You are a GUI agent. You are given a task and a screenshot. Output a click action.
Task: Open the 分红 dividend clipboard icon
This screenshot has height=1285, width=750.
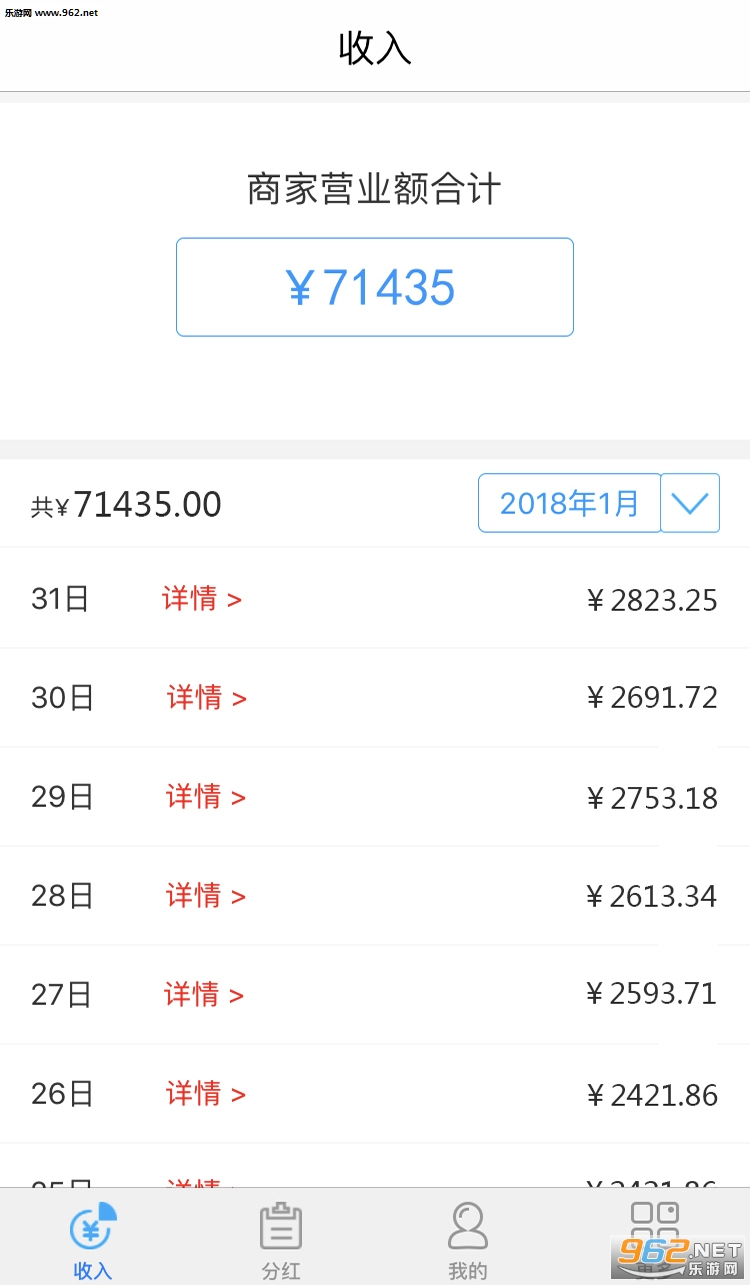pyautogui.click(x=281, y=1227)
